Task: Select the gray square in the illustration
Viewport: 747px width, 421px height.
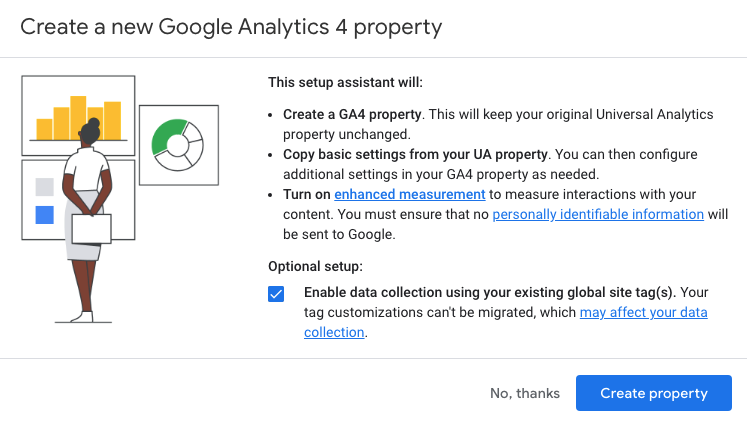Action: point(44,187)
